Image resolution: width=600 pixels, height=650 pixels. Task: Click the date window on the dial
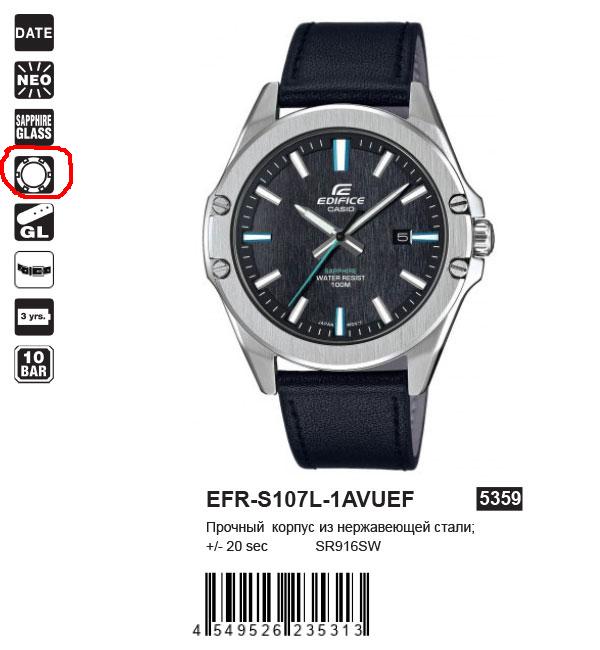coord(402,237)
